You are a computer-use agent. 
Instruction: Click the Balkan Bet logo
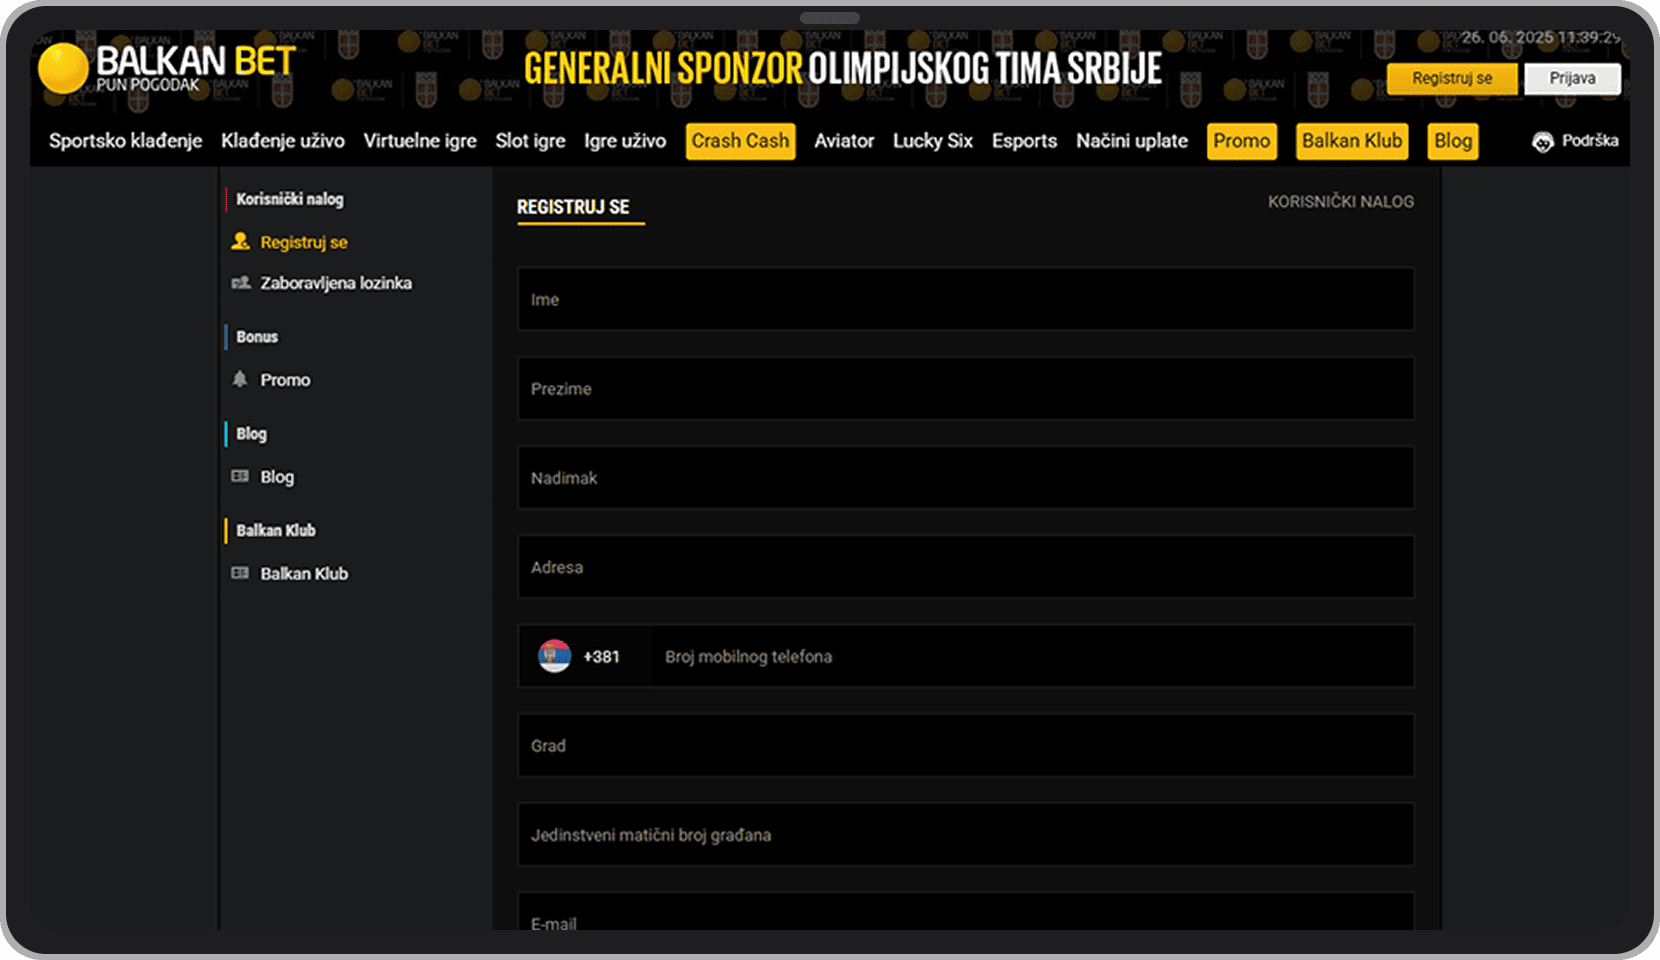point(167,68)
